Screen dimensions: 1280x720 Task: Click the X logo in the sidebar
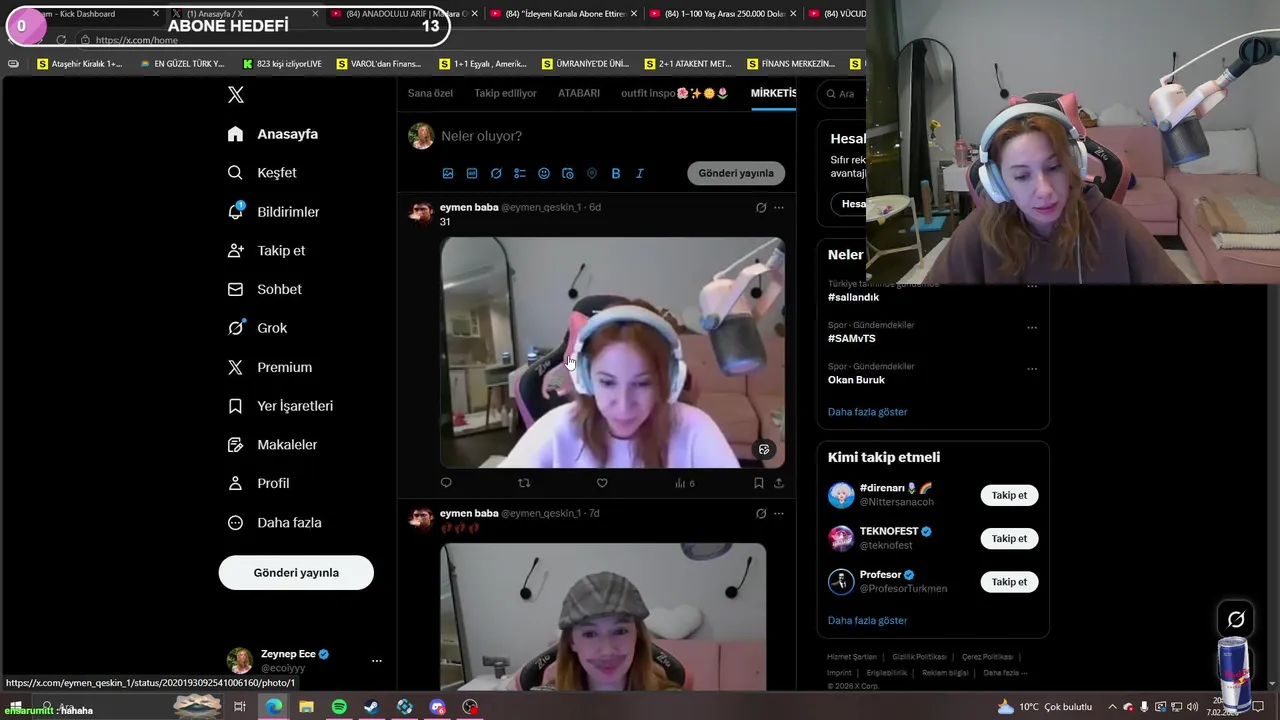(x=236, y=95)
